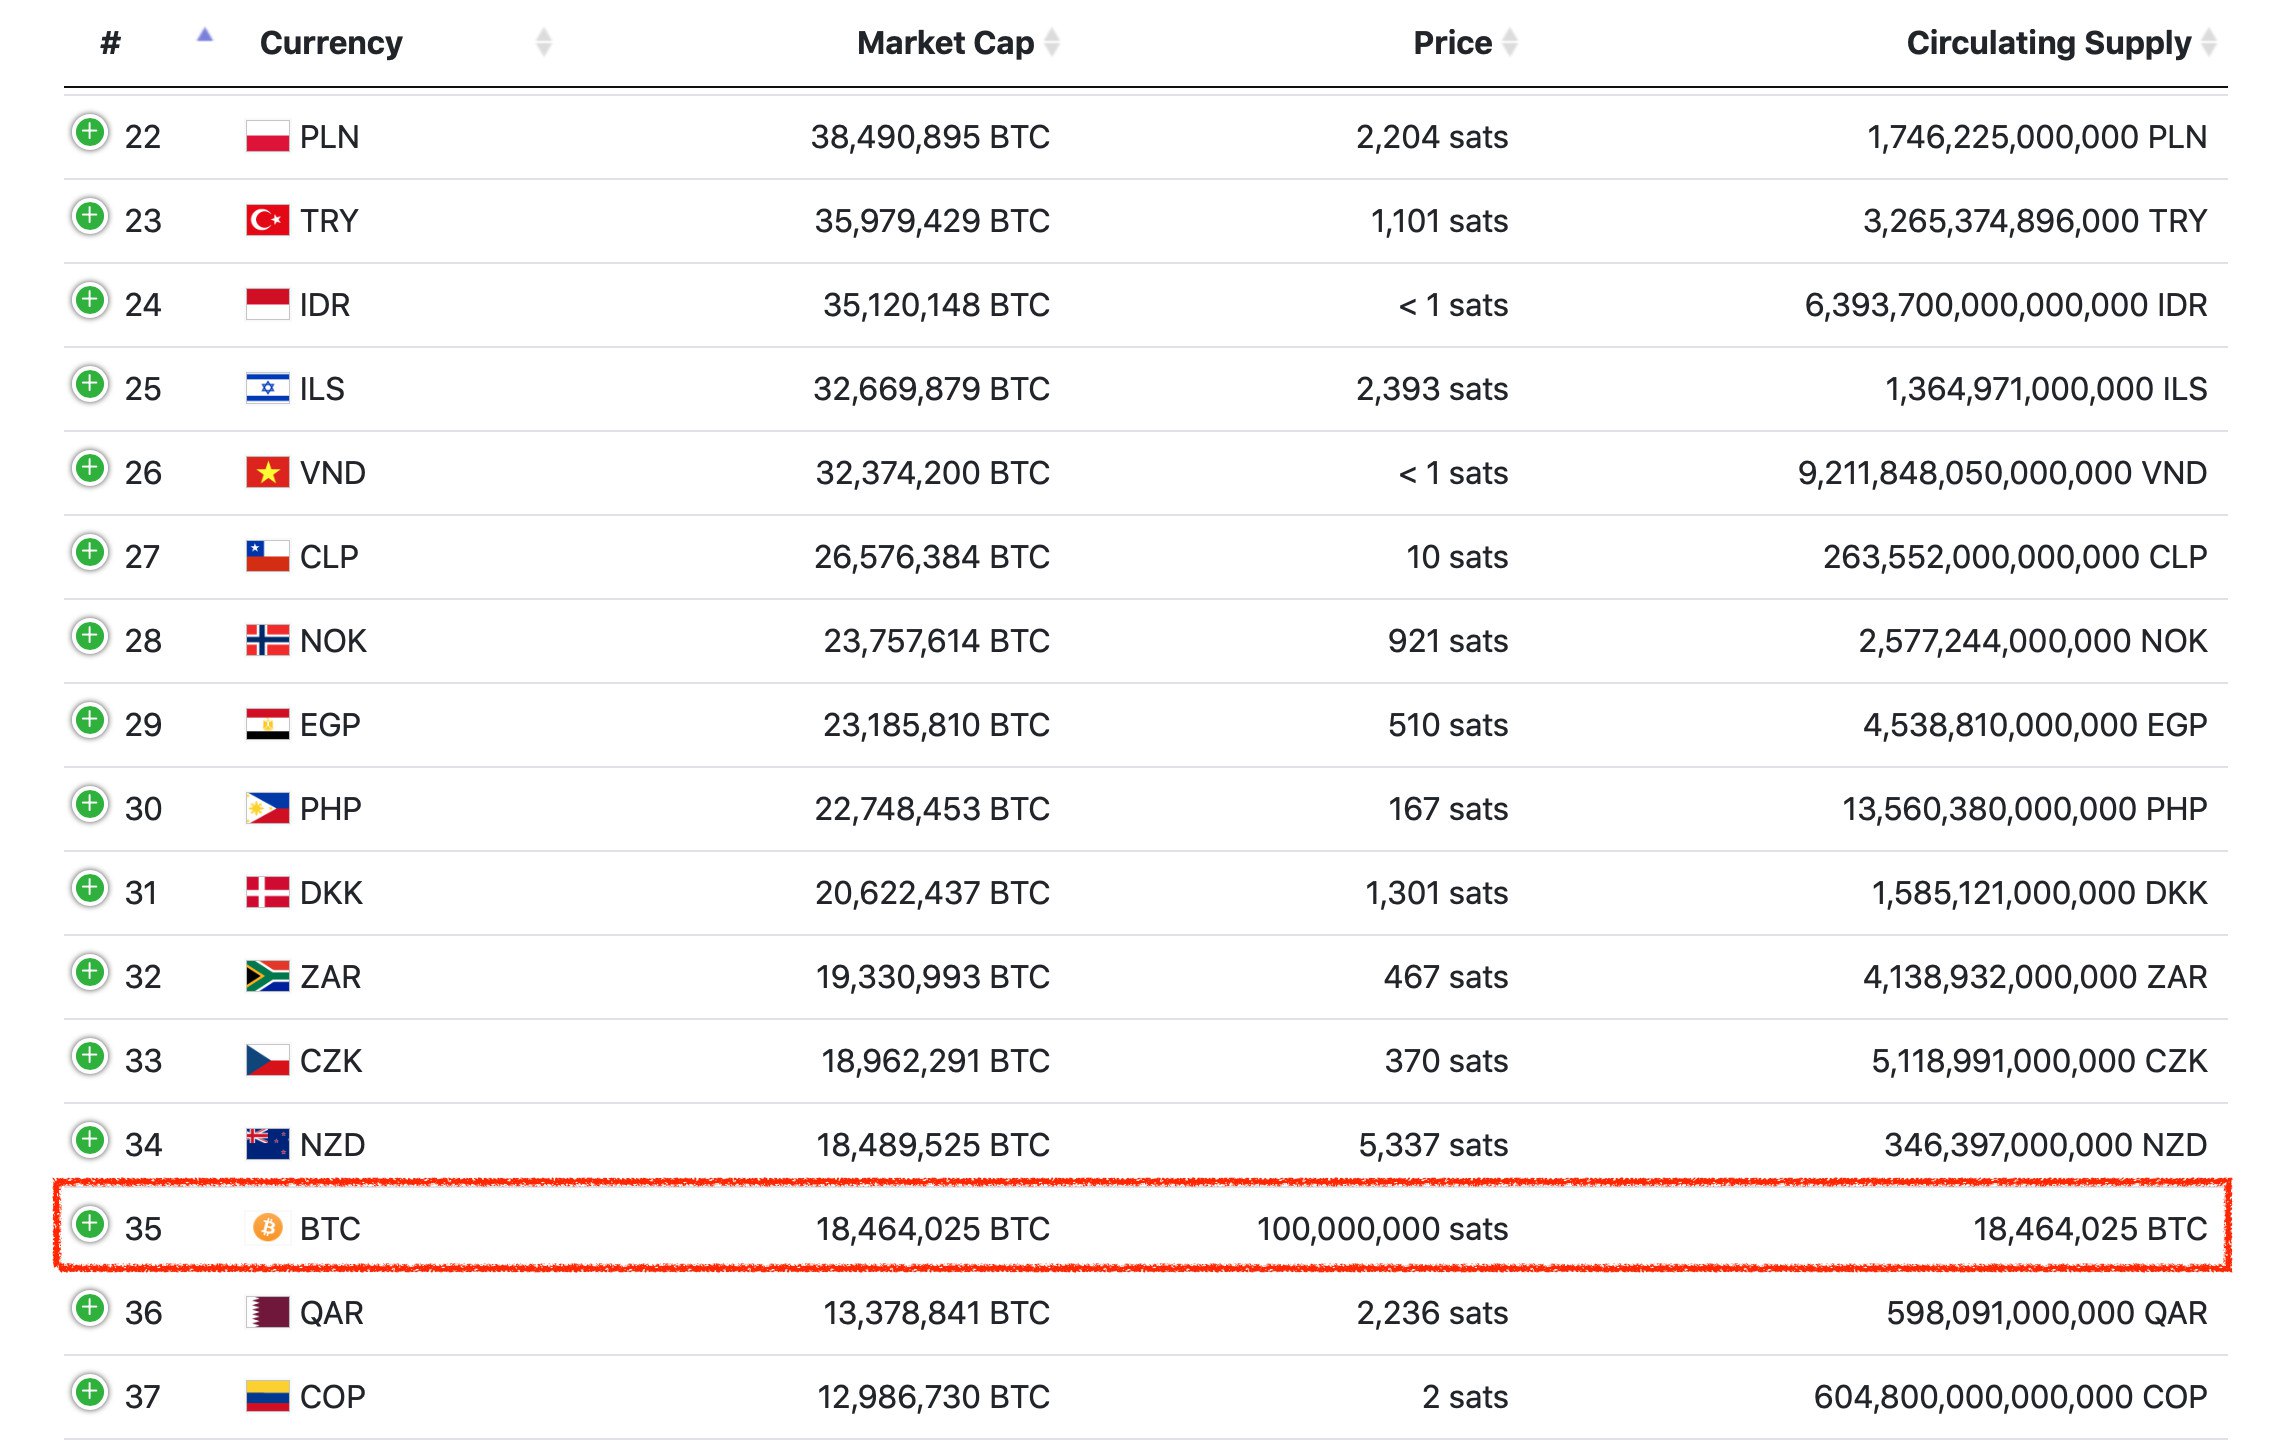Click the Turkey flag icon
Screen dimensions: 2284x1440
[x=267, y=220]
